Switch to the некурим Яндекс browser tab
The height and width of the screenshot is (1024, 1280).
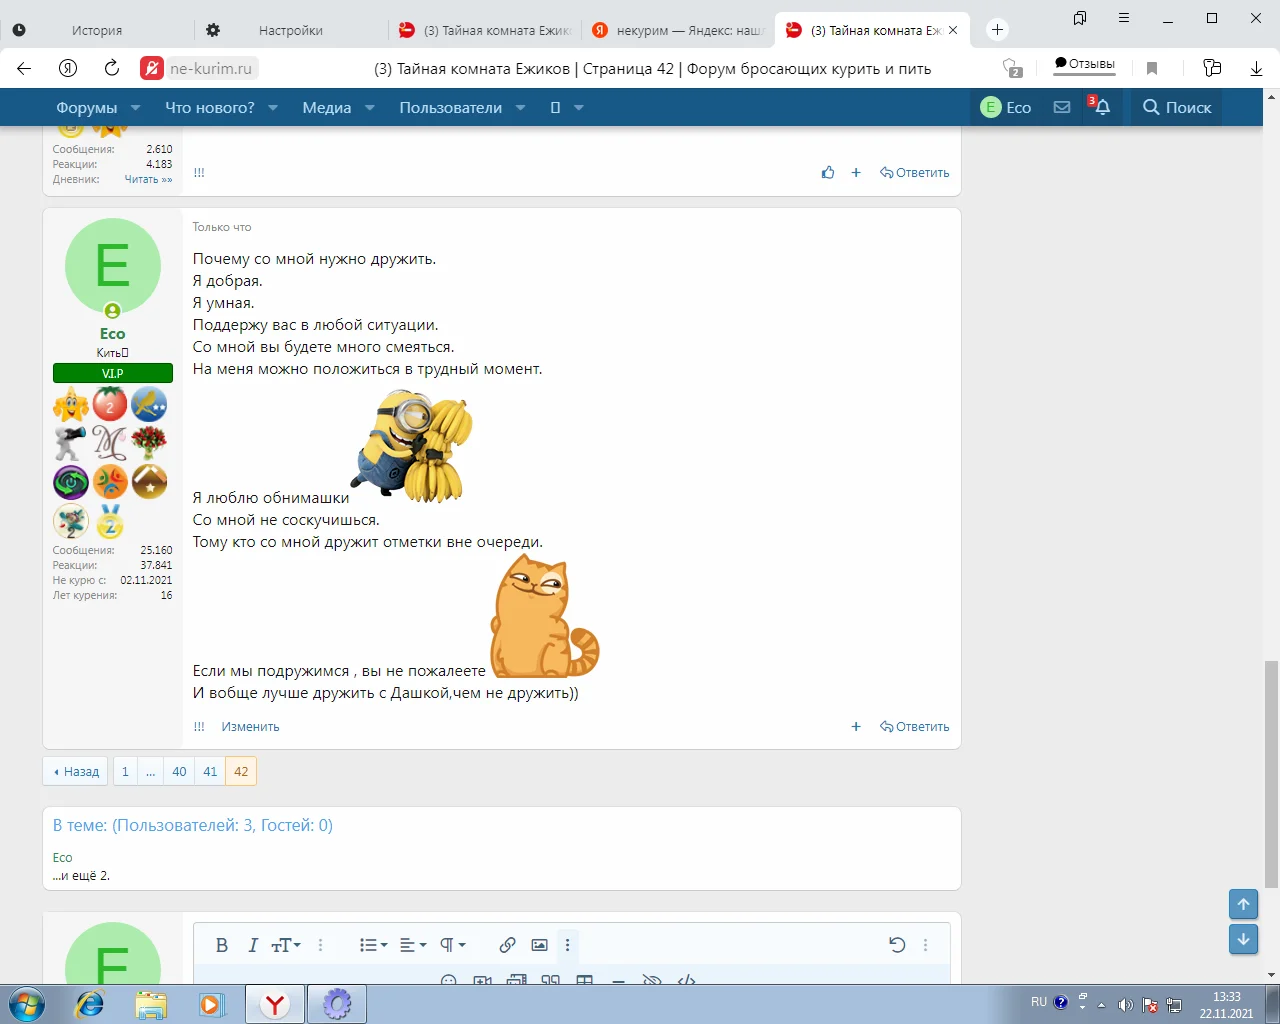(680, 30)
